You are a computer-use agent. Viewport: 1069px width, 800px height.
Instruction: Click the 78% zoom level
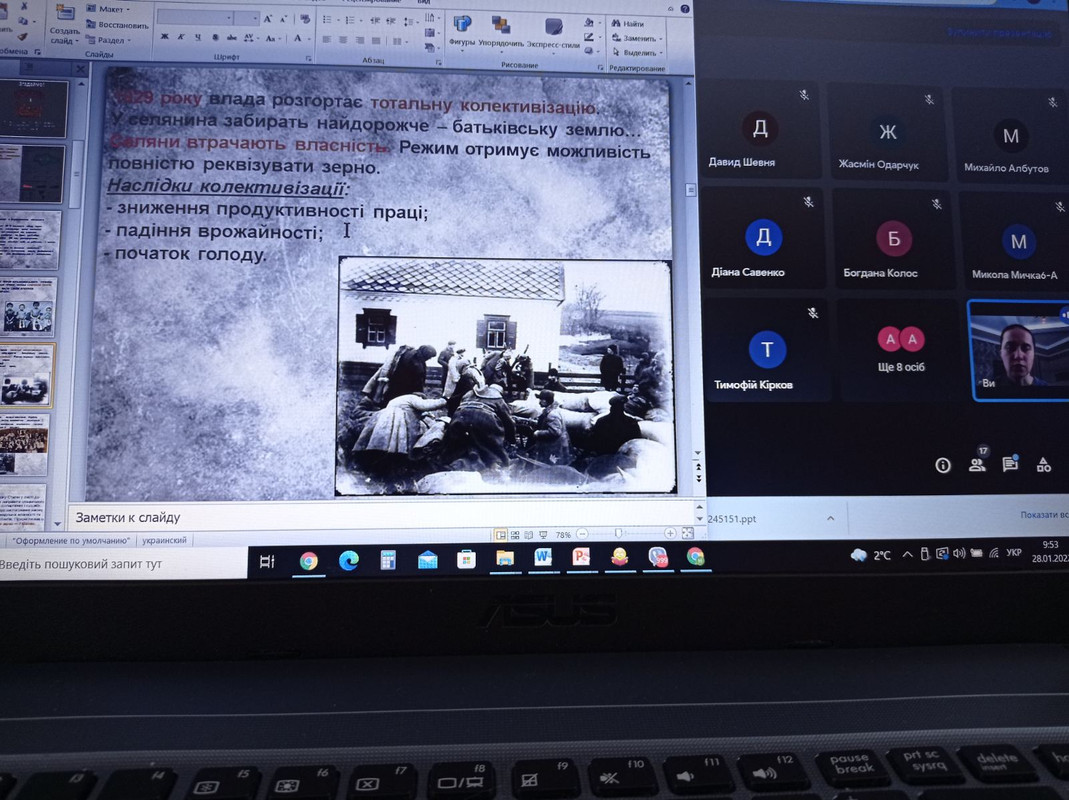(563, 535)
